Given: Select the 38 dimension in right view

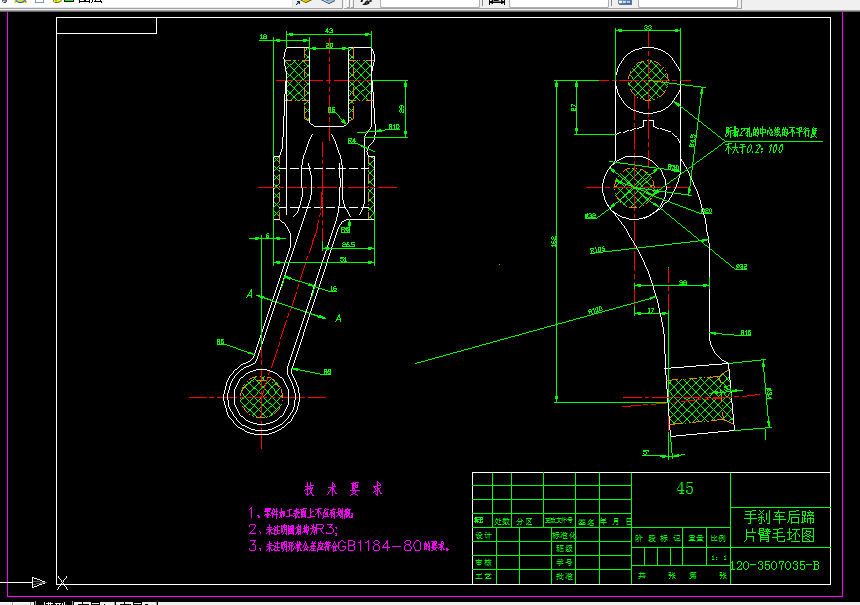Looking at the screenshot, I should [683, 282].
